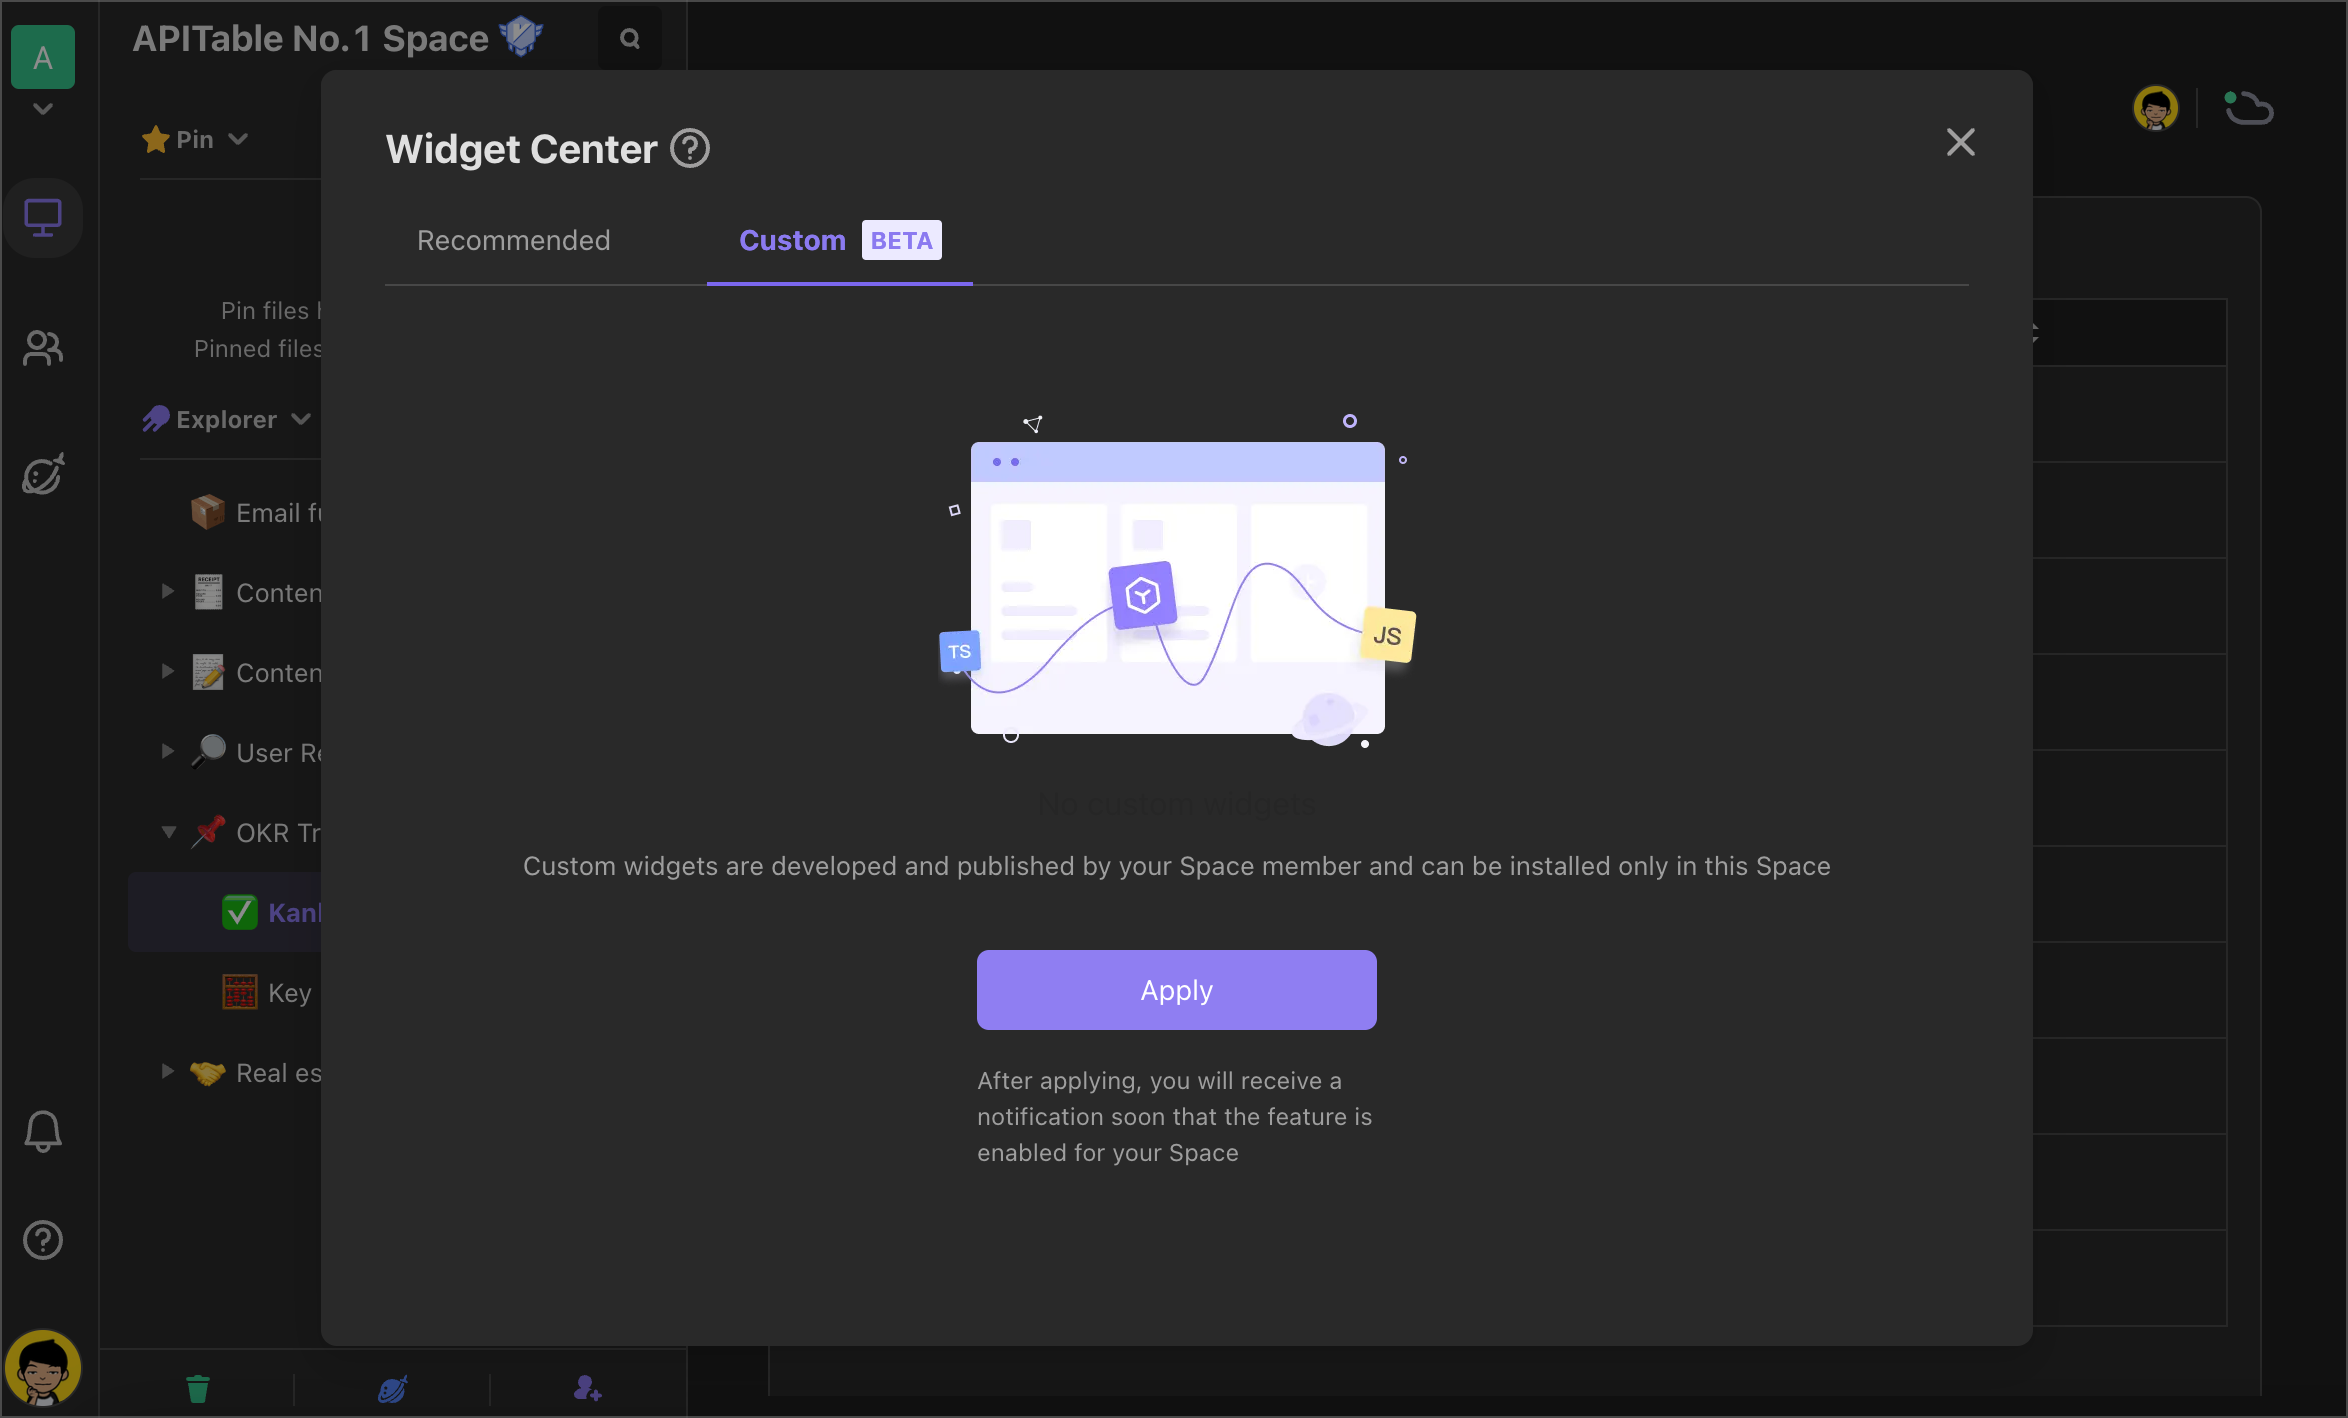Click the space shield badge icon

pyautogui.click(x=521, y=37)
